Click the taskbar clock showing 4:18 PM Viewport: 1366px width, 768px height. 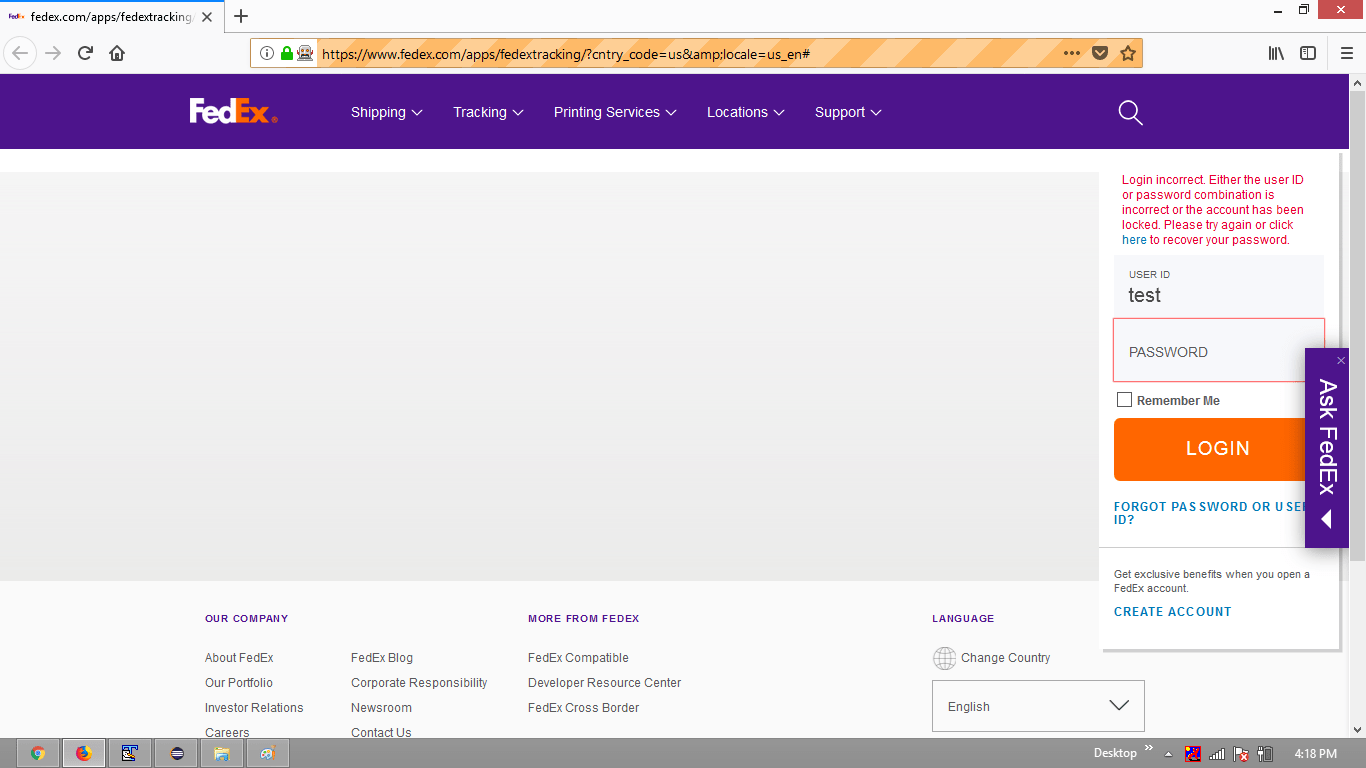(x=1315, y=754)
